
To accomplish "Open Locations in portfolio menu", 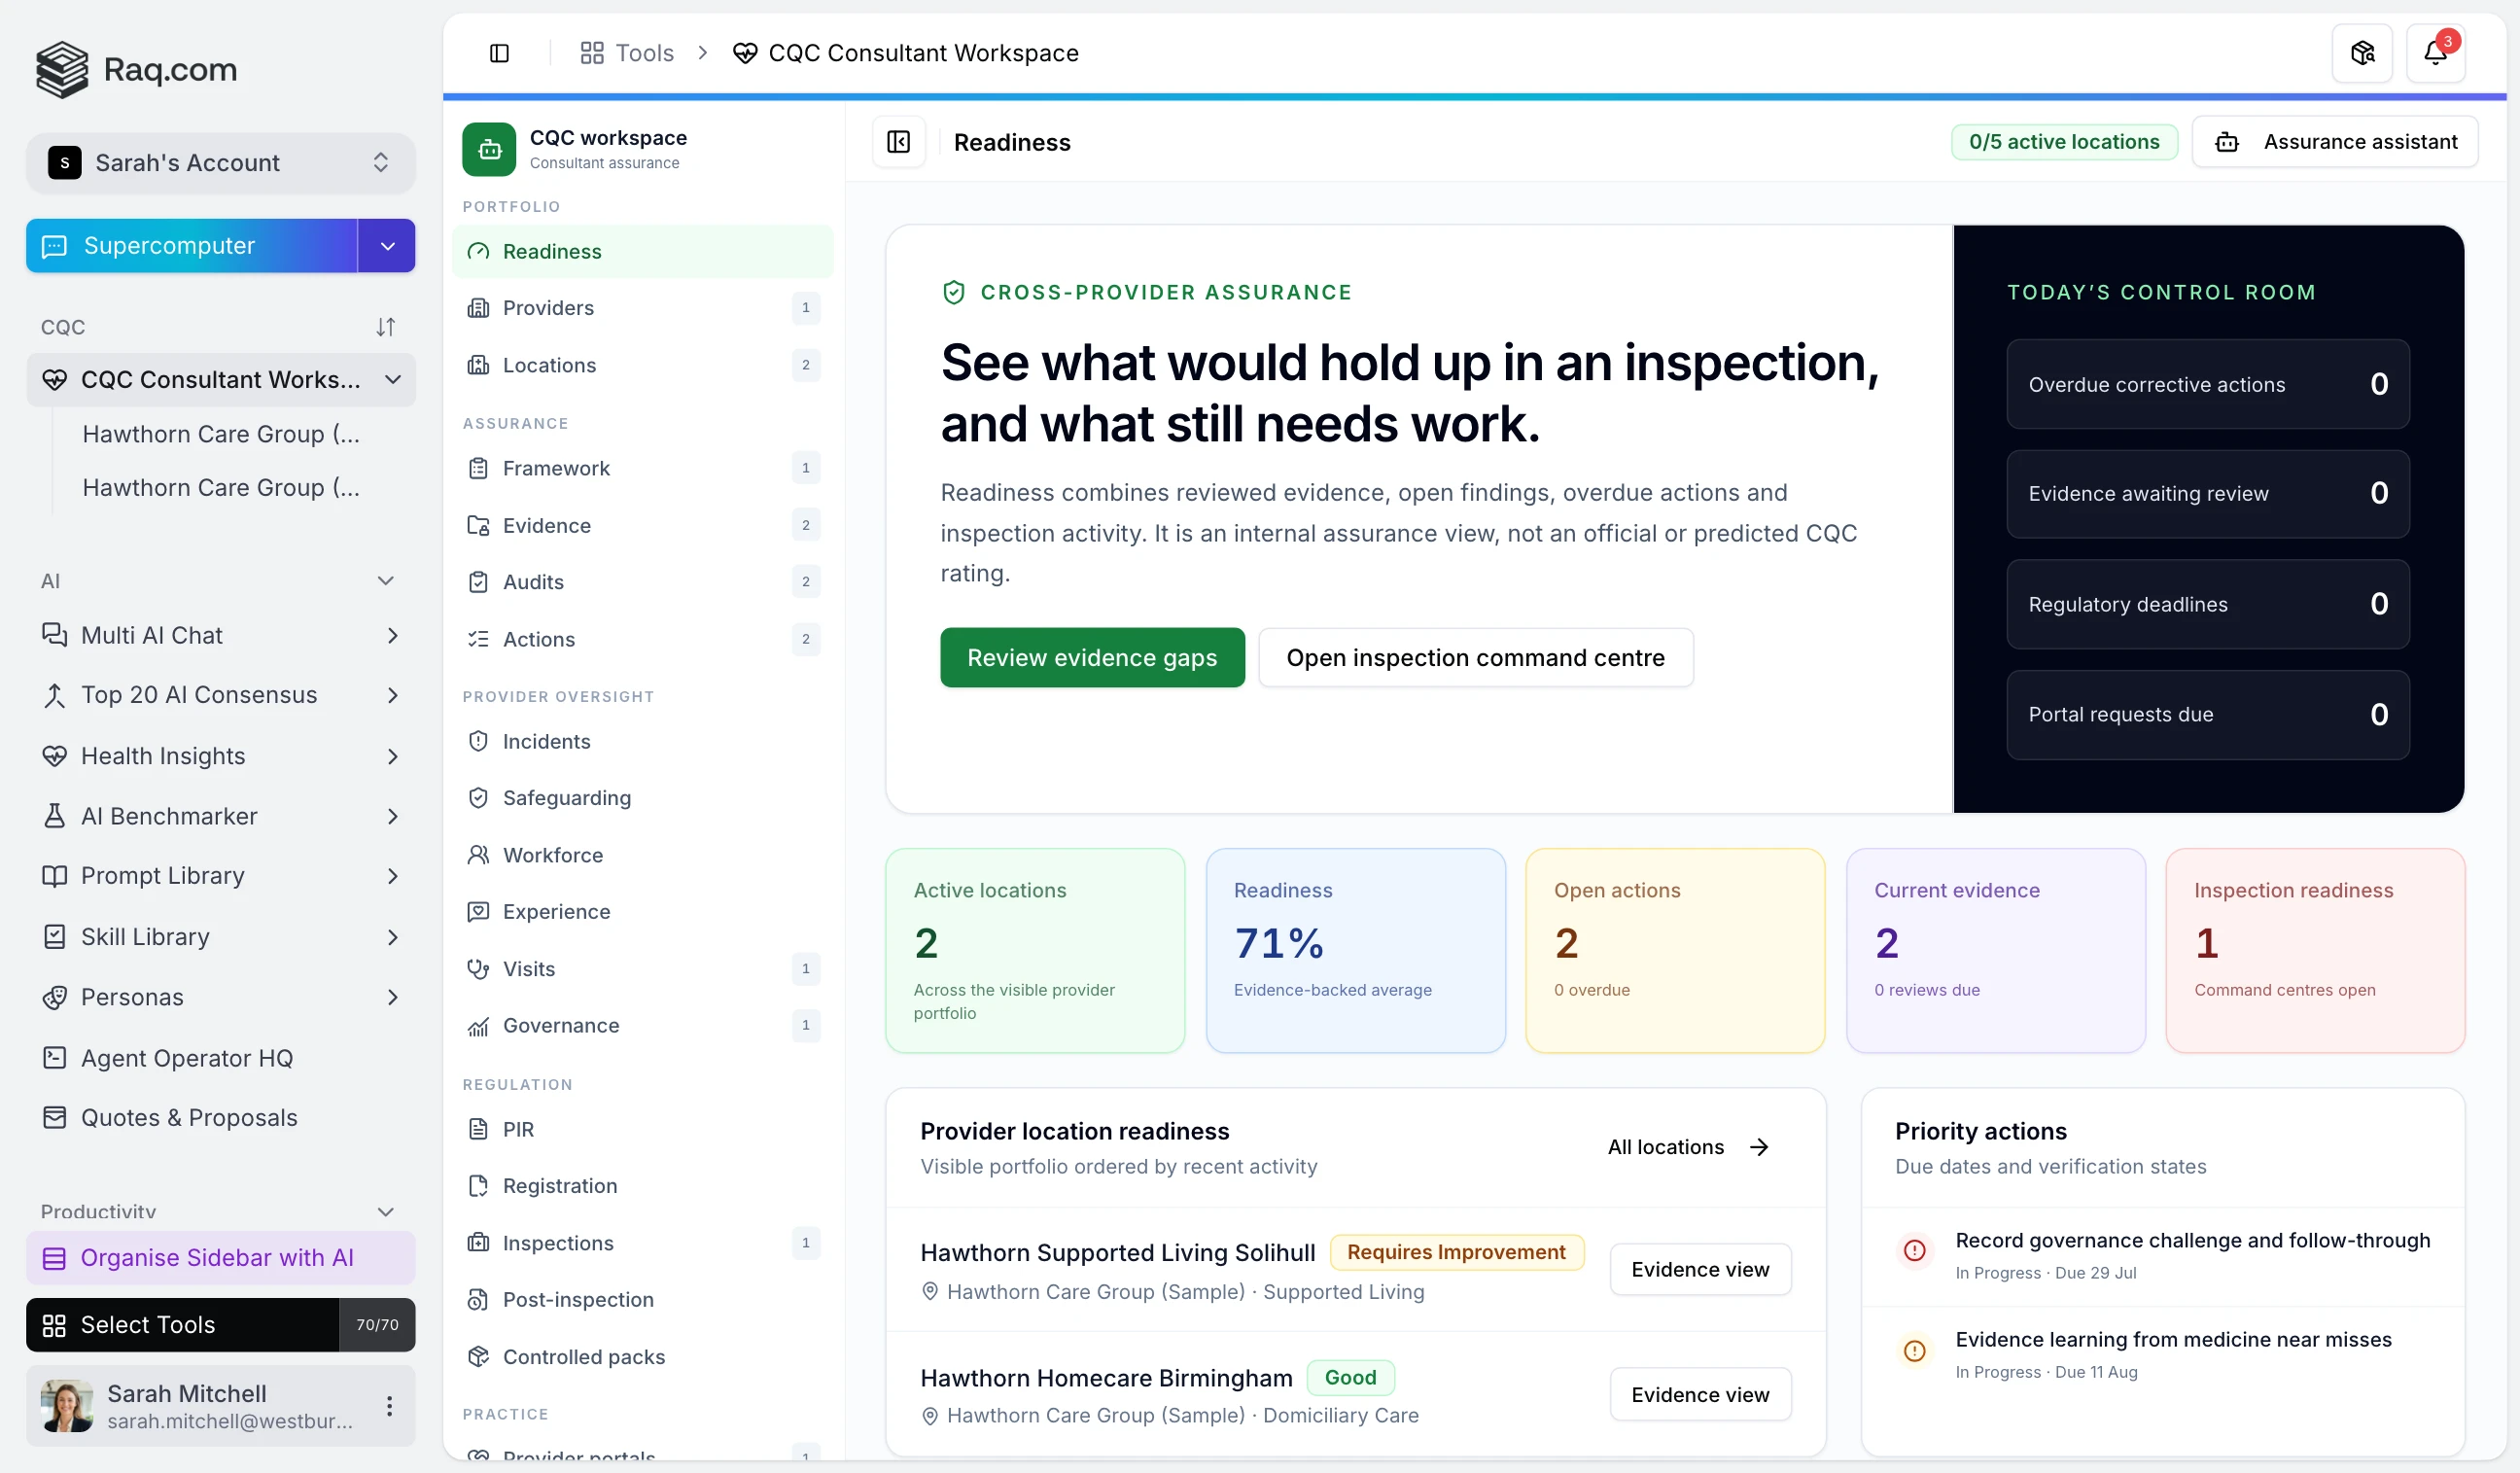I will pos(642,365).
